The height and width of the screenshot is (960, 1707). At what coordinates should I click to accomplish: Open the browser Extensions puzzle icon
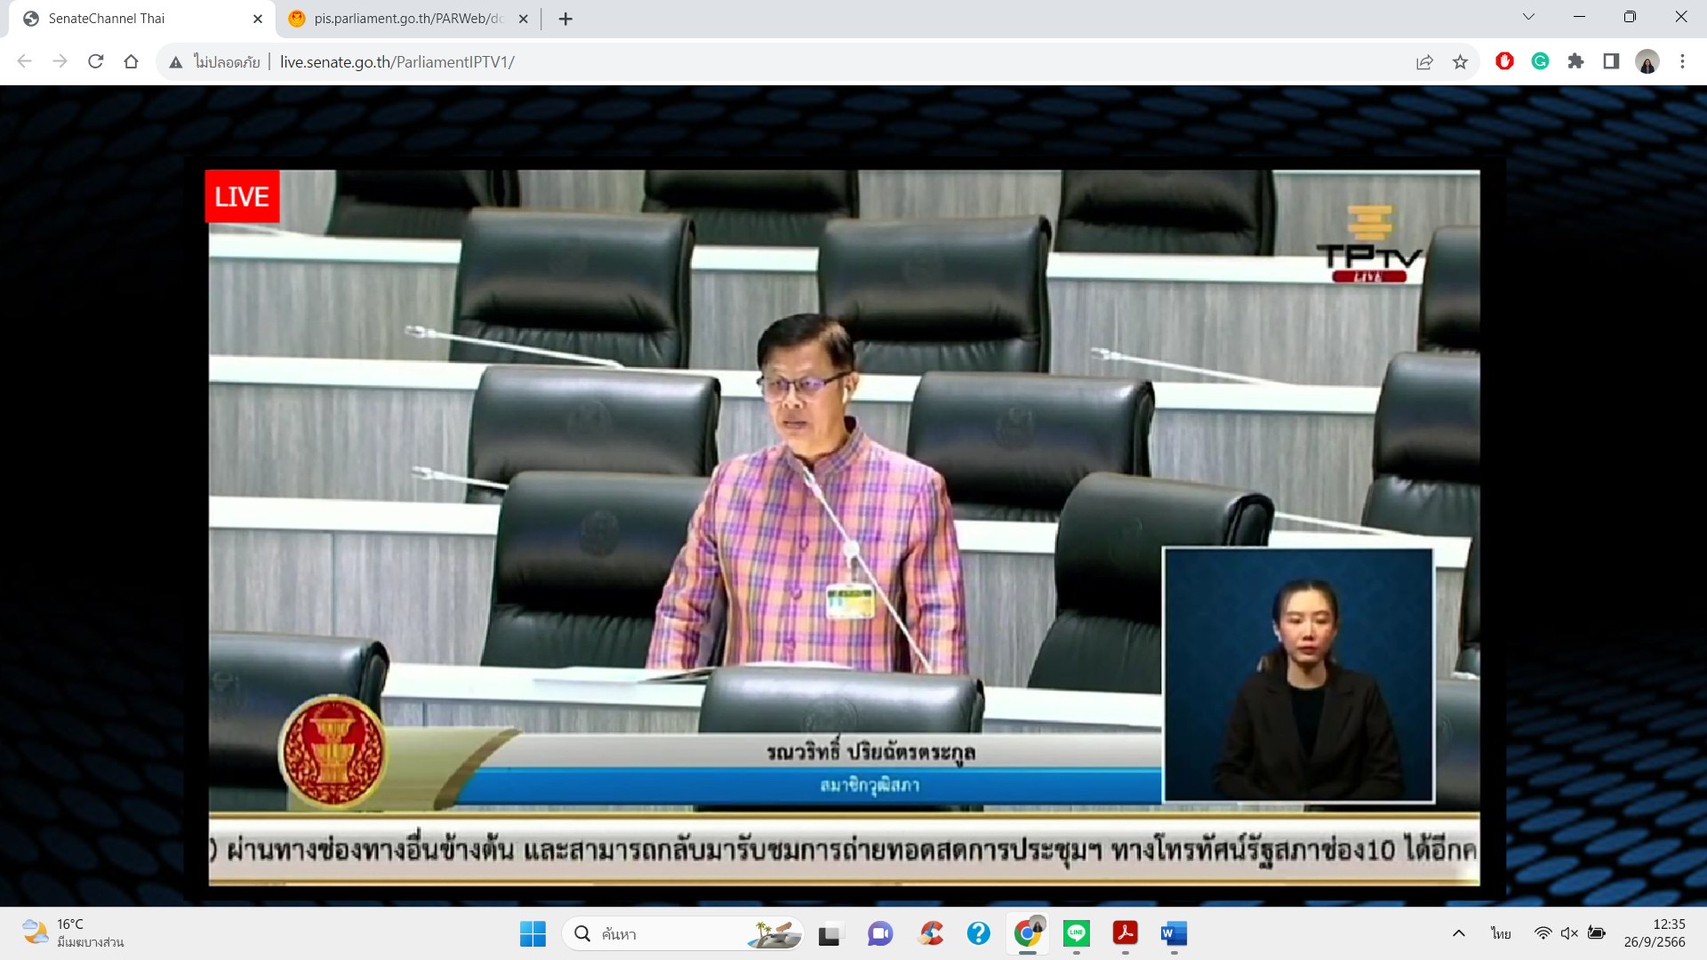pyautogui.click(x=1576, y=62)
